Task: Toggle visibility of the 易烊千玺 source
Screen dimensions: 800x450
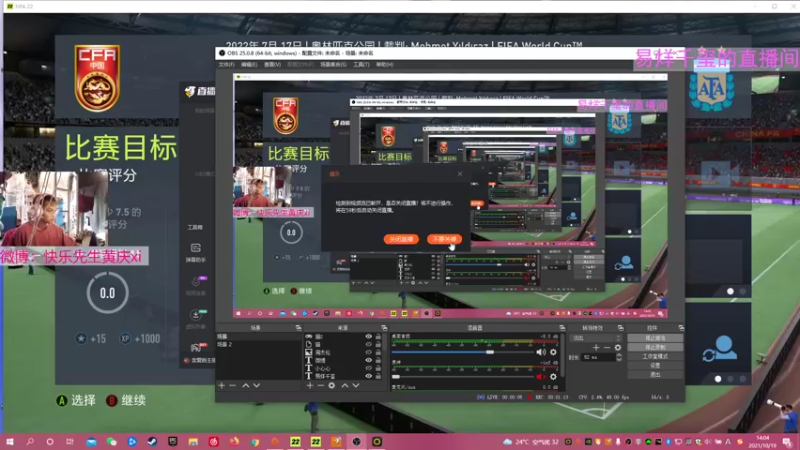Action: click(x=368, y=376)
